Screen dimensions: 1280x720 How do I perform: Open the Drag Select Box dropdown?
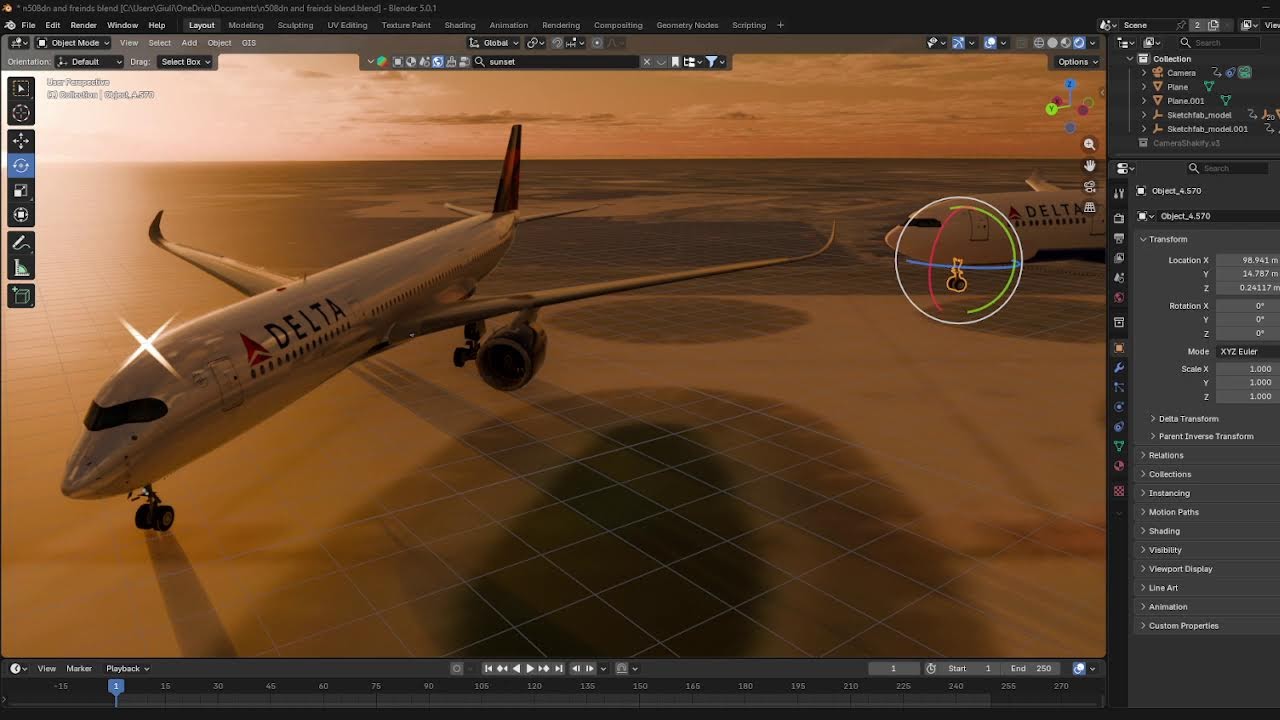[185, 62]
